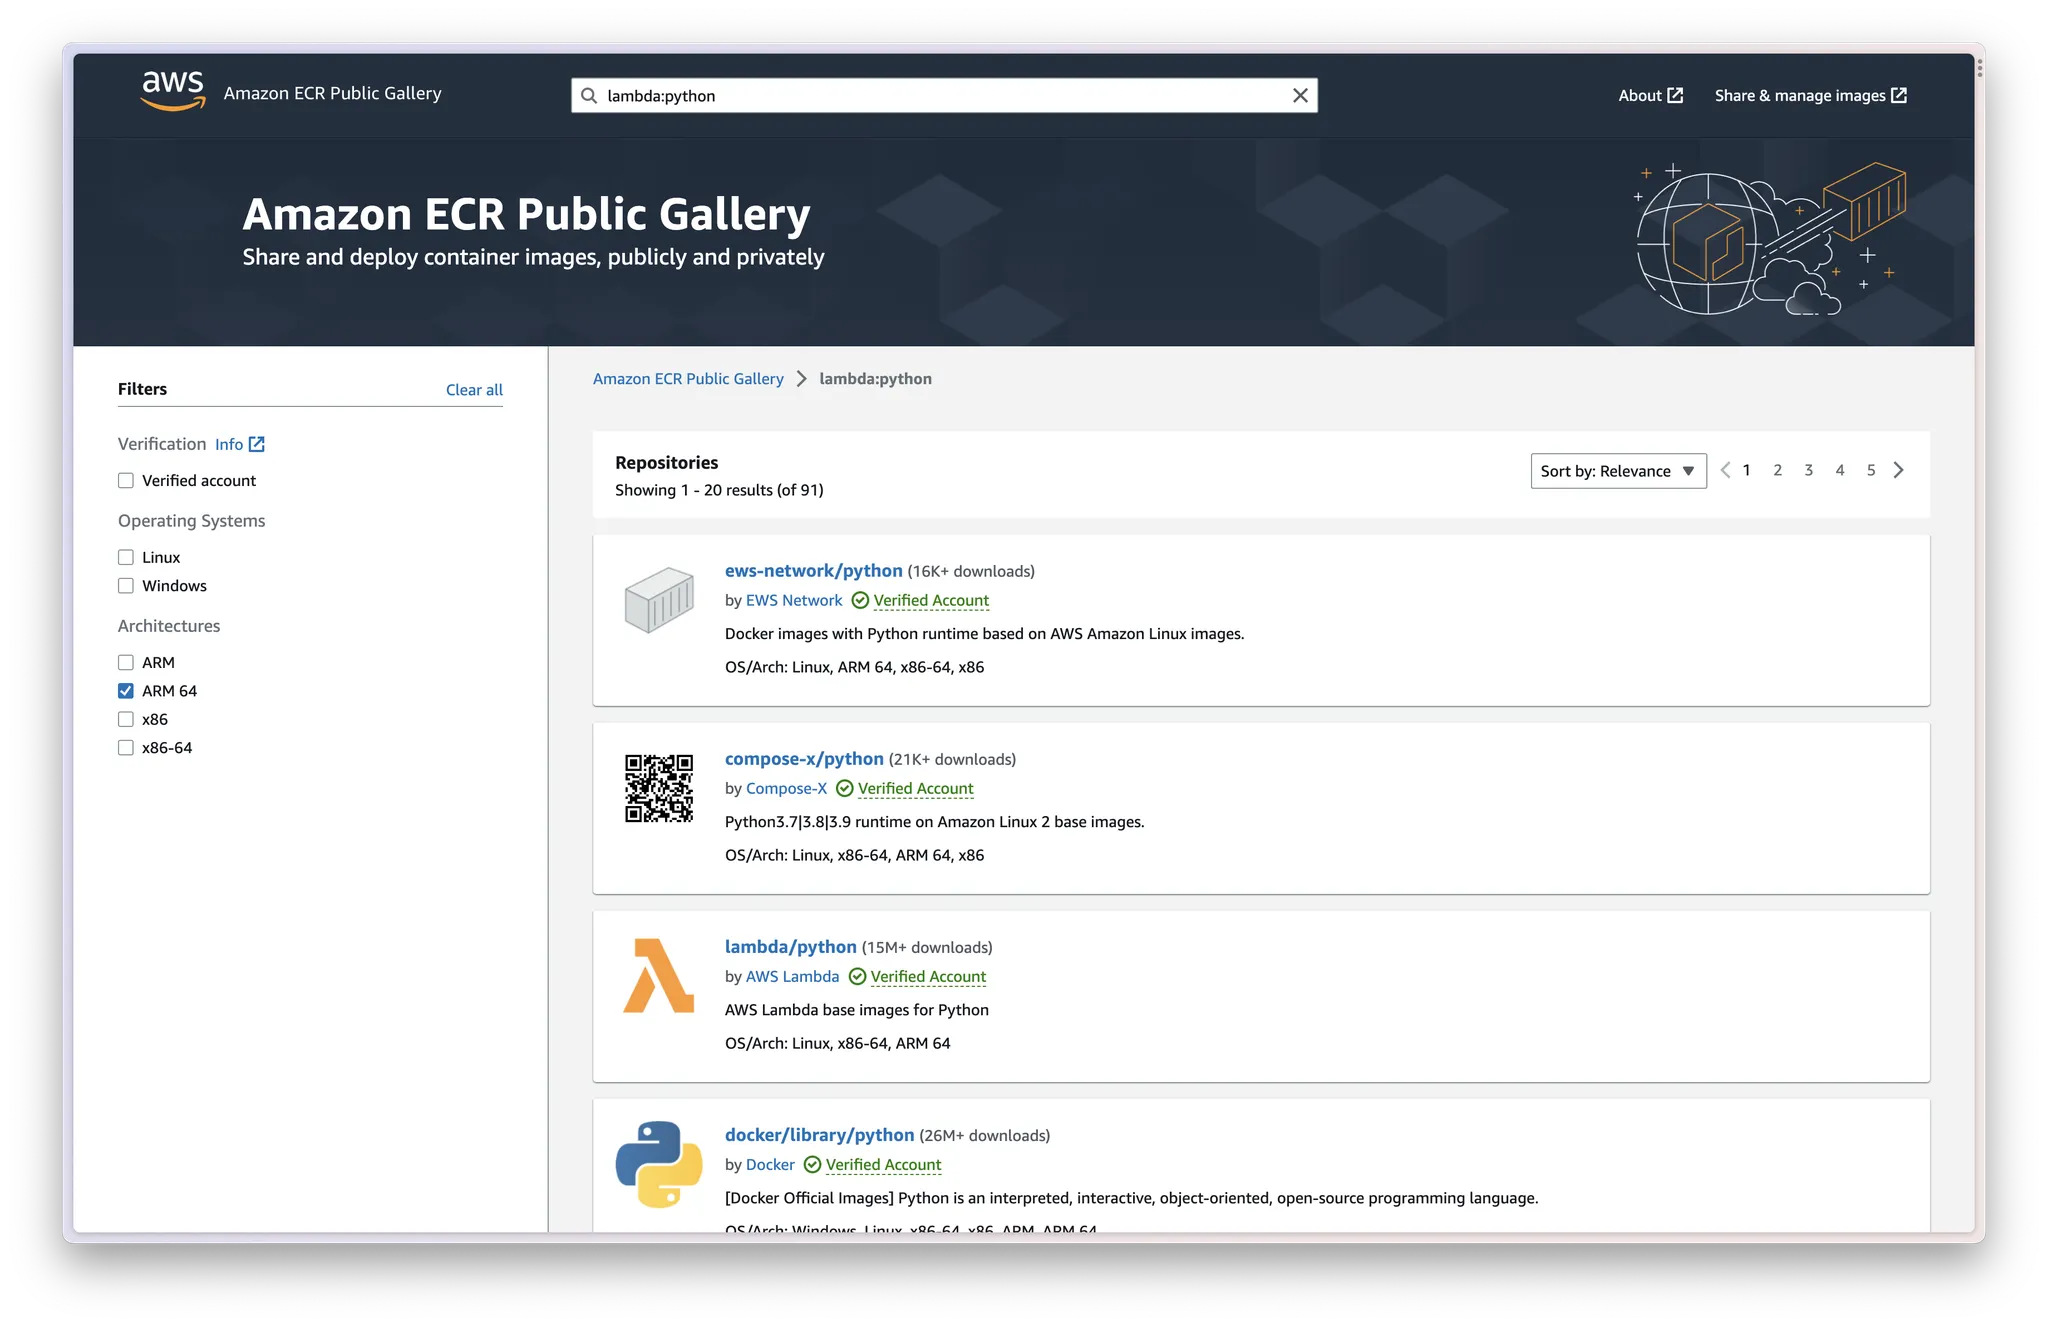The image size is (2048, 1326).
Task: Open the lambda/python repository link
Action: (790, 947)
